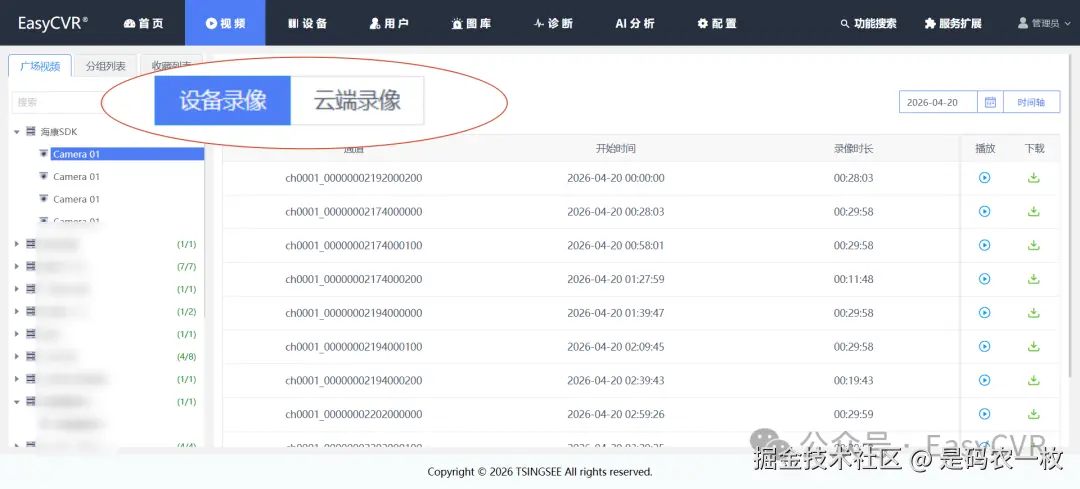
Task: Expand the device group showing (1/2)
Action: coord(17,311)
